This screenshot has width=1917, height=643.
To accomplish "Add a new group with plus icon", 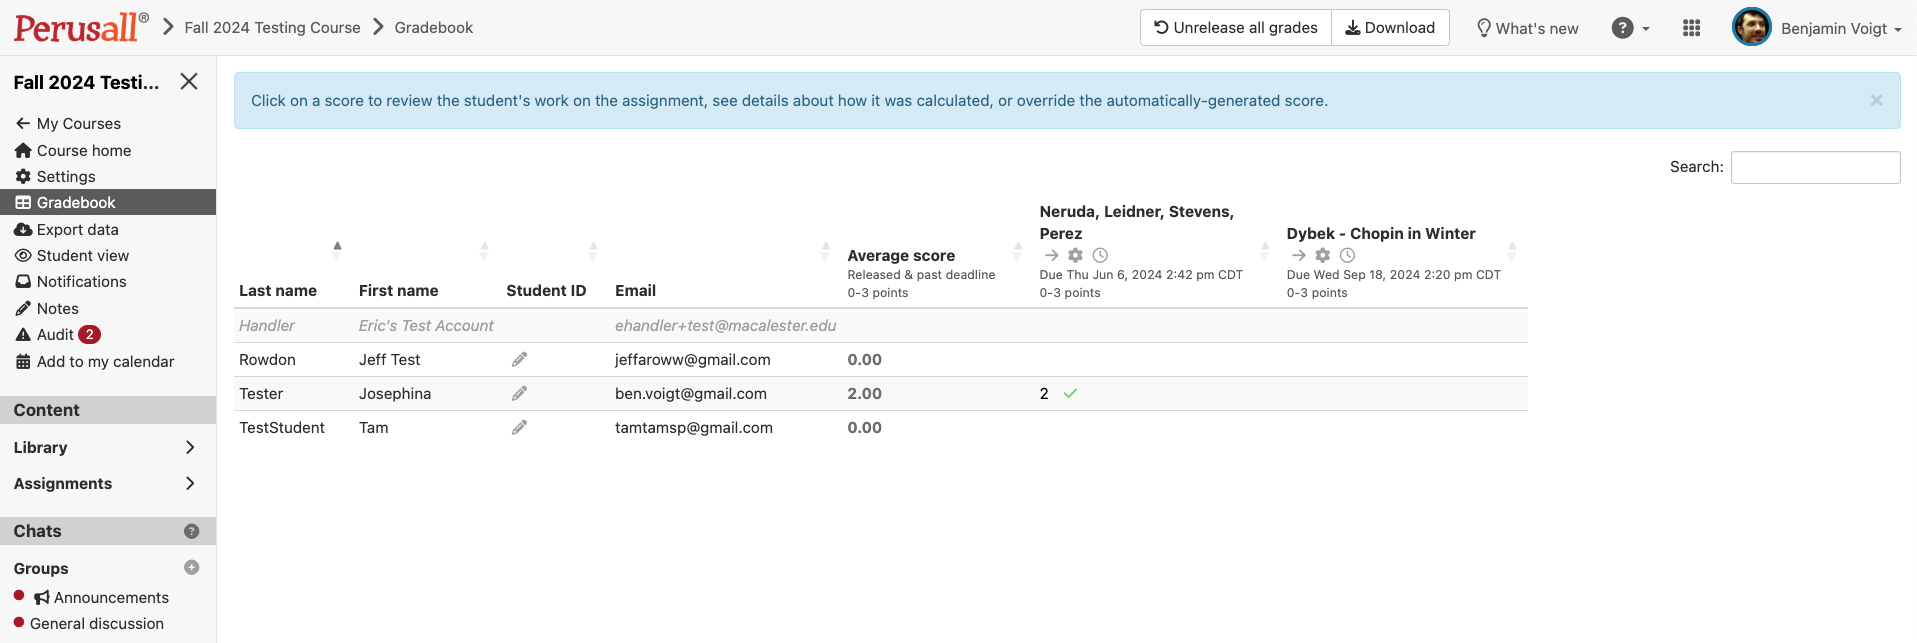I will [192, 568].
